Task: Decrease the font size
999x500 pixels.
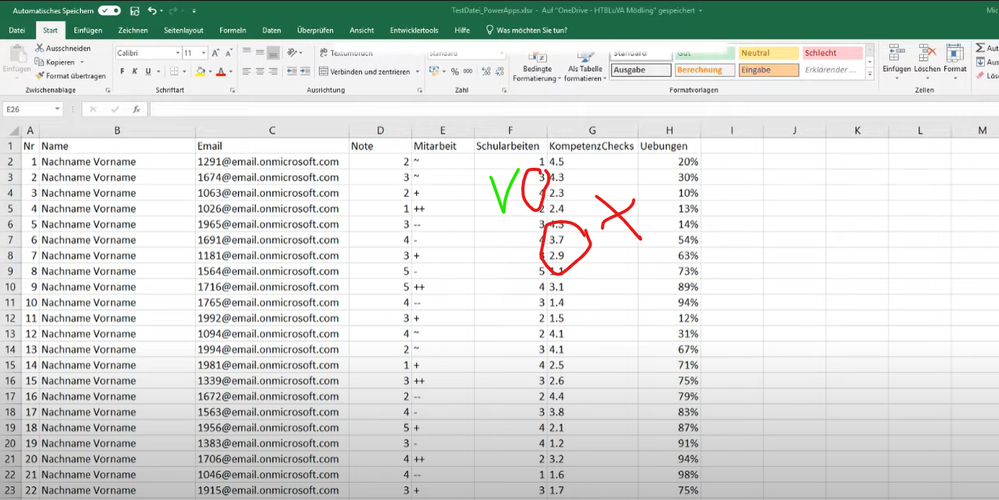Action: pyautogui.click(x=229, y=53)
